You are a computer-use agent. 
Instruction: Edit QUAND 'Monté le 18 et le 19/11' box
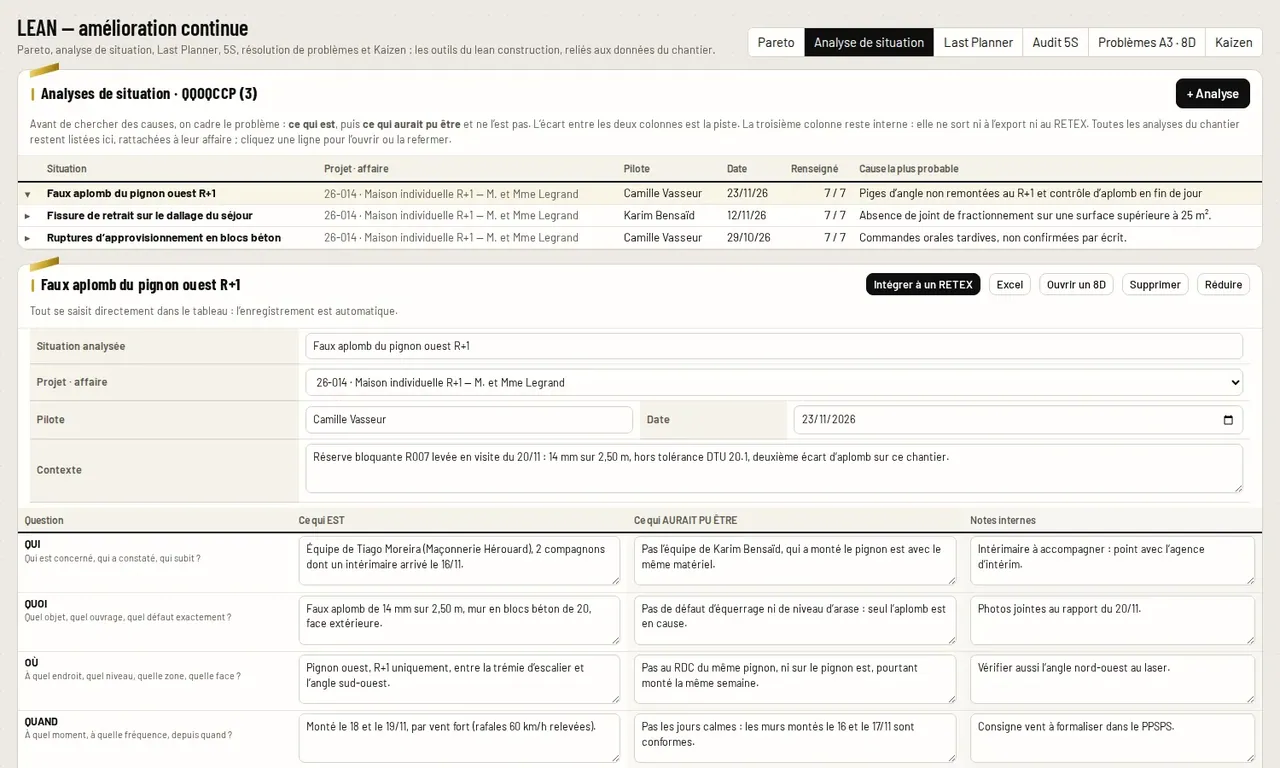[460, 738]
